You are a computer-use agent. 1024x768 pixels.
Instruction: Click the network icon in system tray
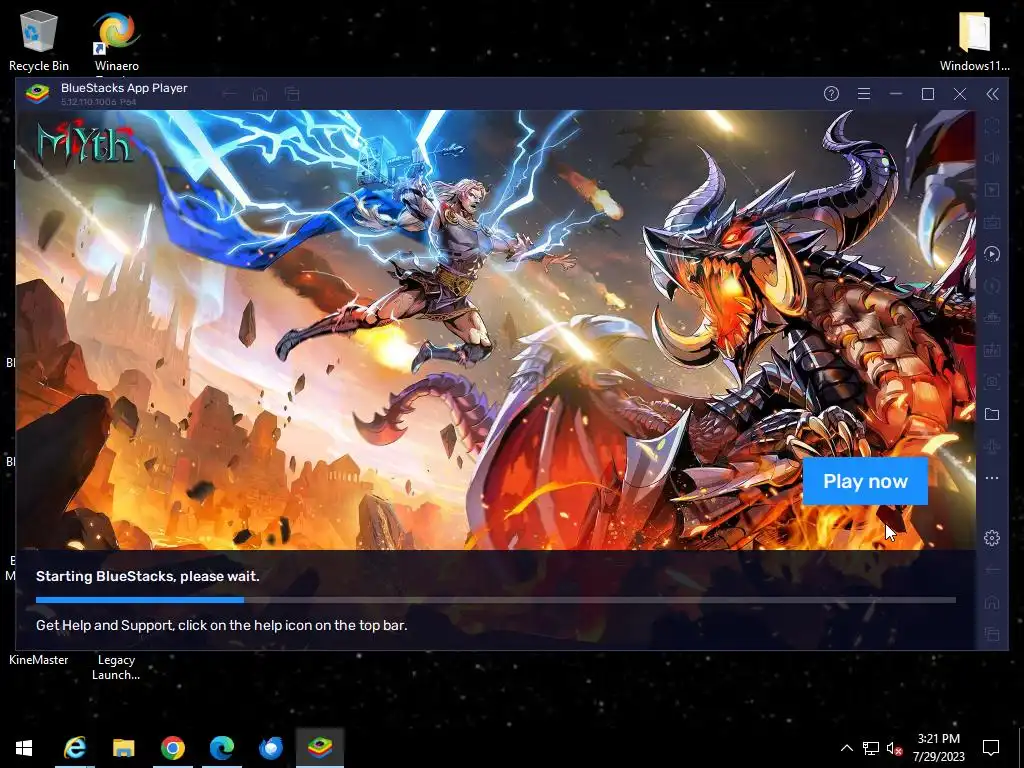coord(871,748)
